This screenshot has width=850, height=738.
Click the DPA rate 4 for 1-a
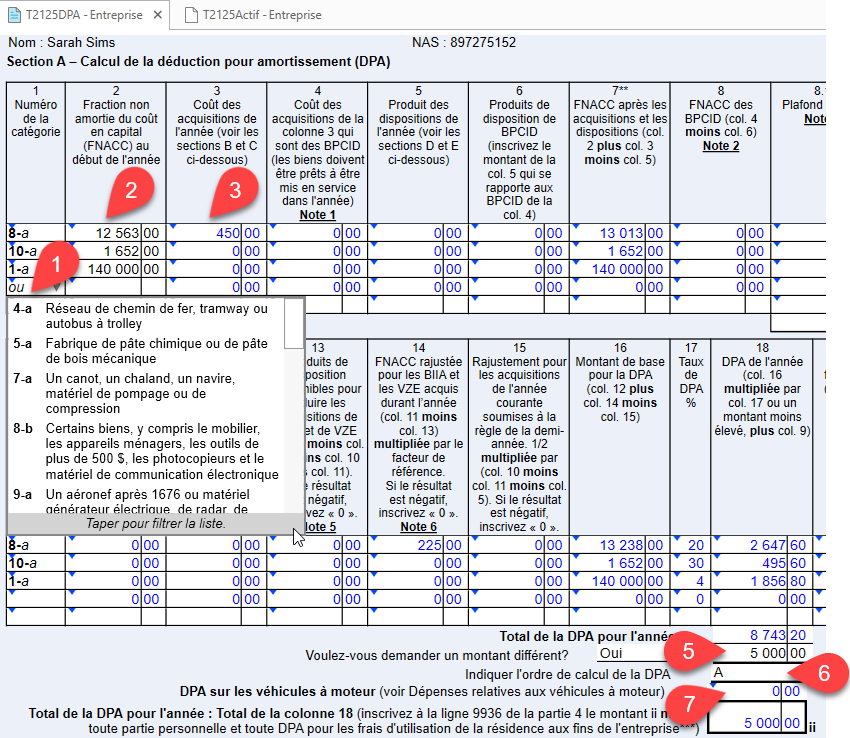pos(691,581)
